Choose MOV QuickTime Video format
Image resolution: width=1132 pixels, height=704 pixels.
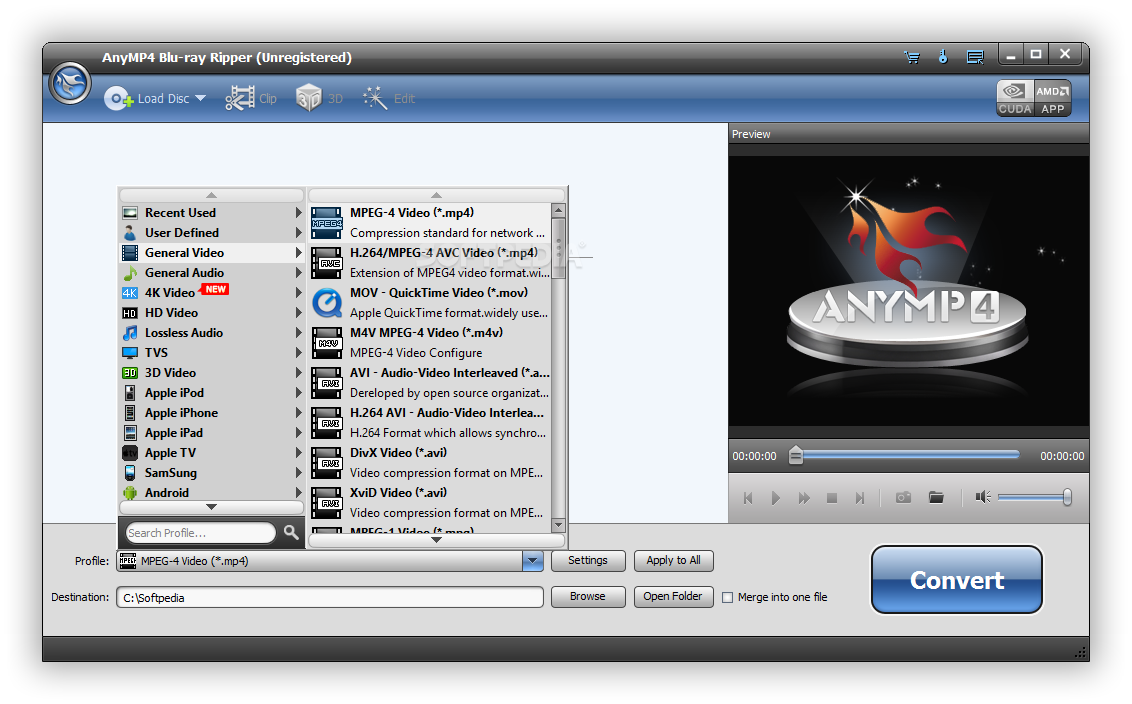pyautogui.click(x=430, y=303)
